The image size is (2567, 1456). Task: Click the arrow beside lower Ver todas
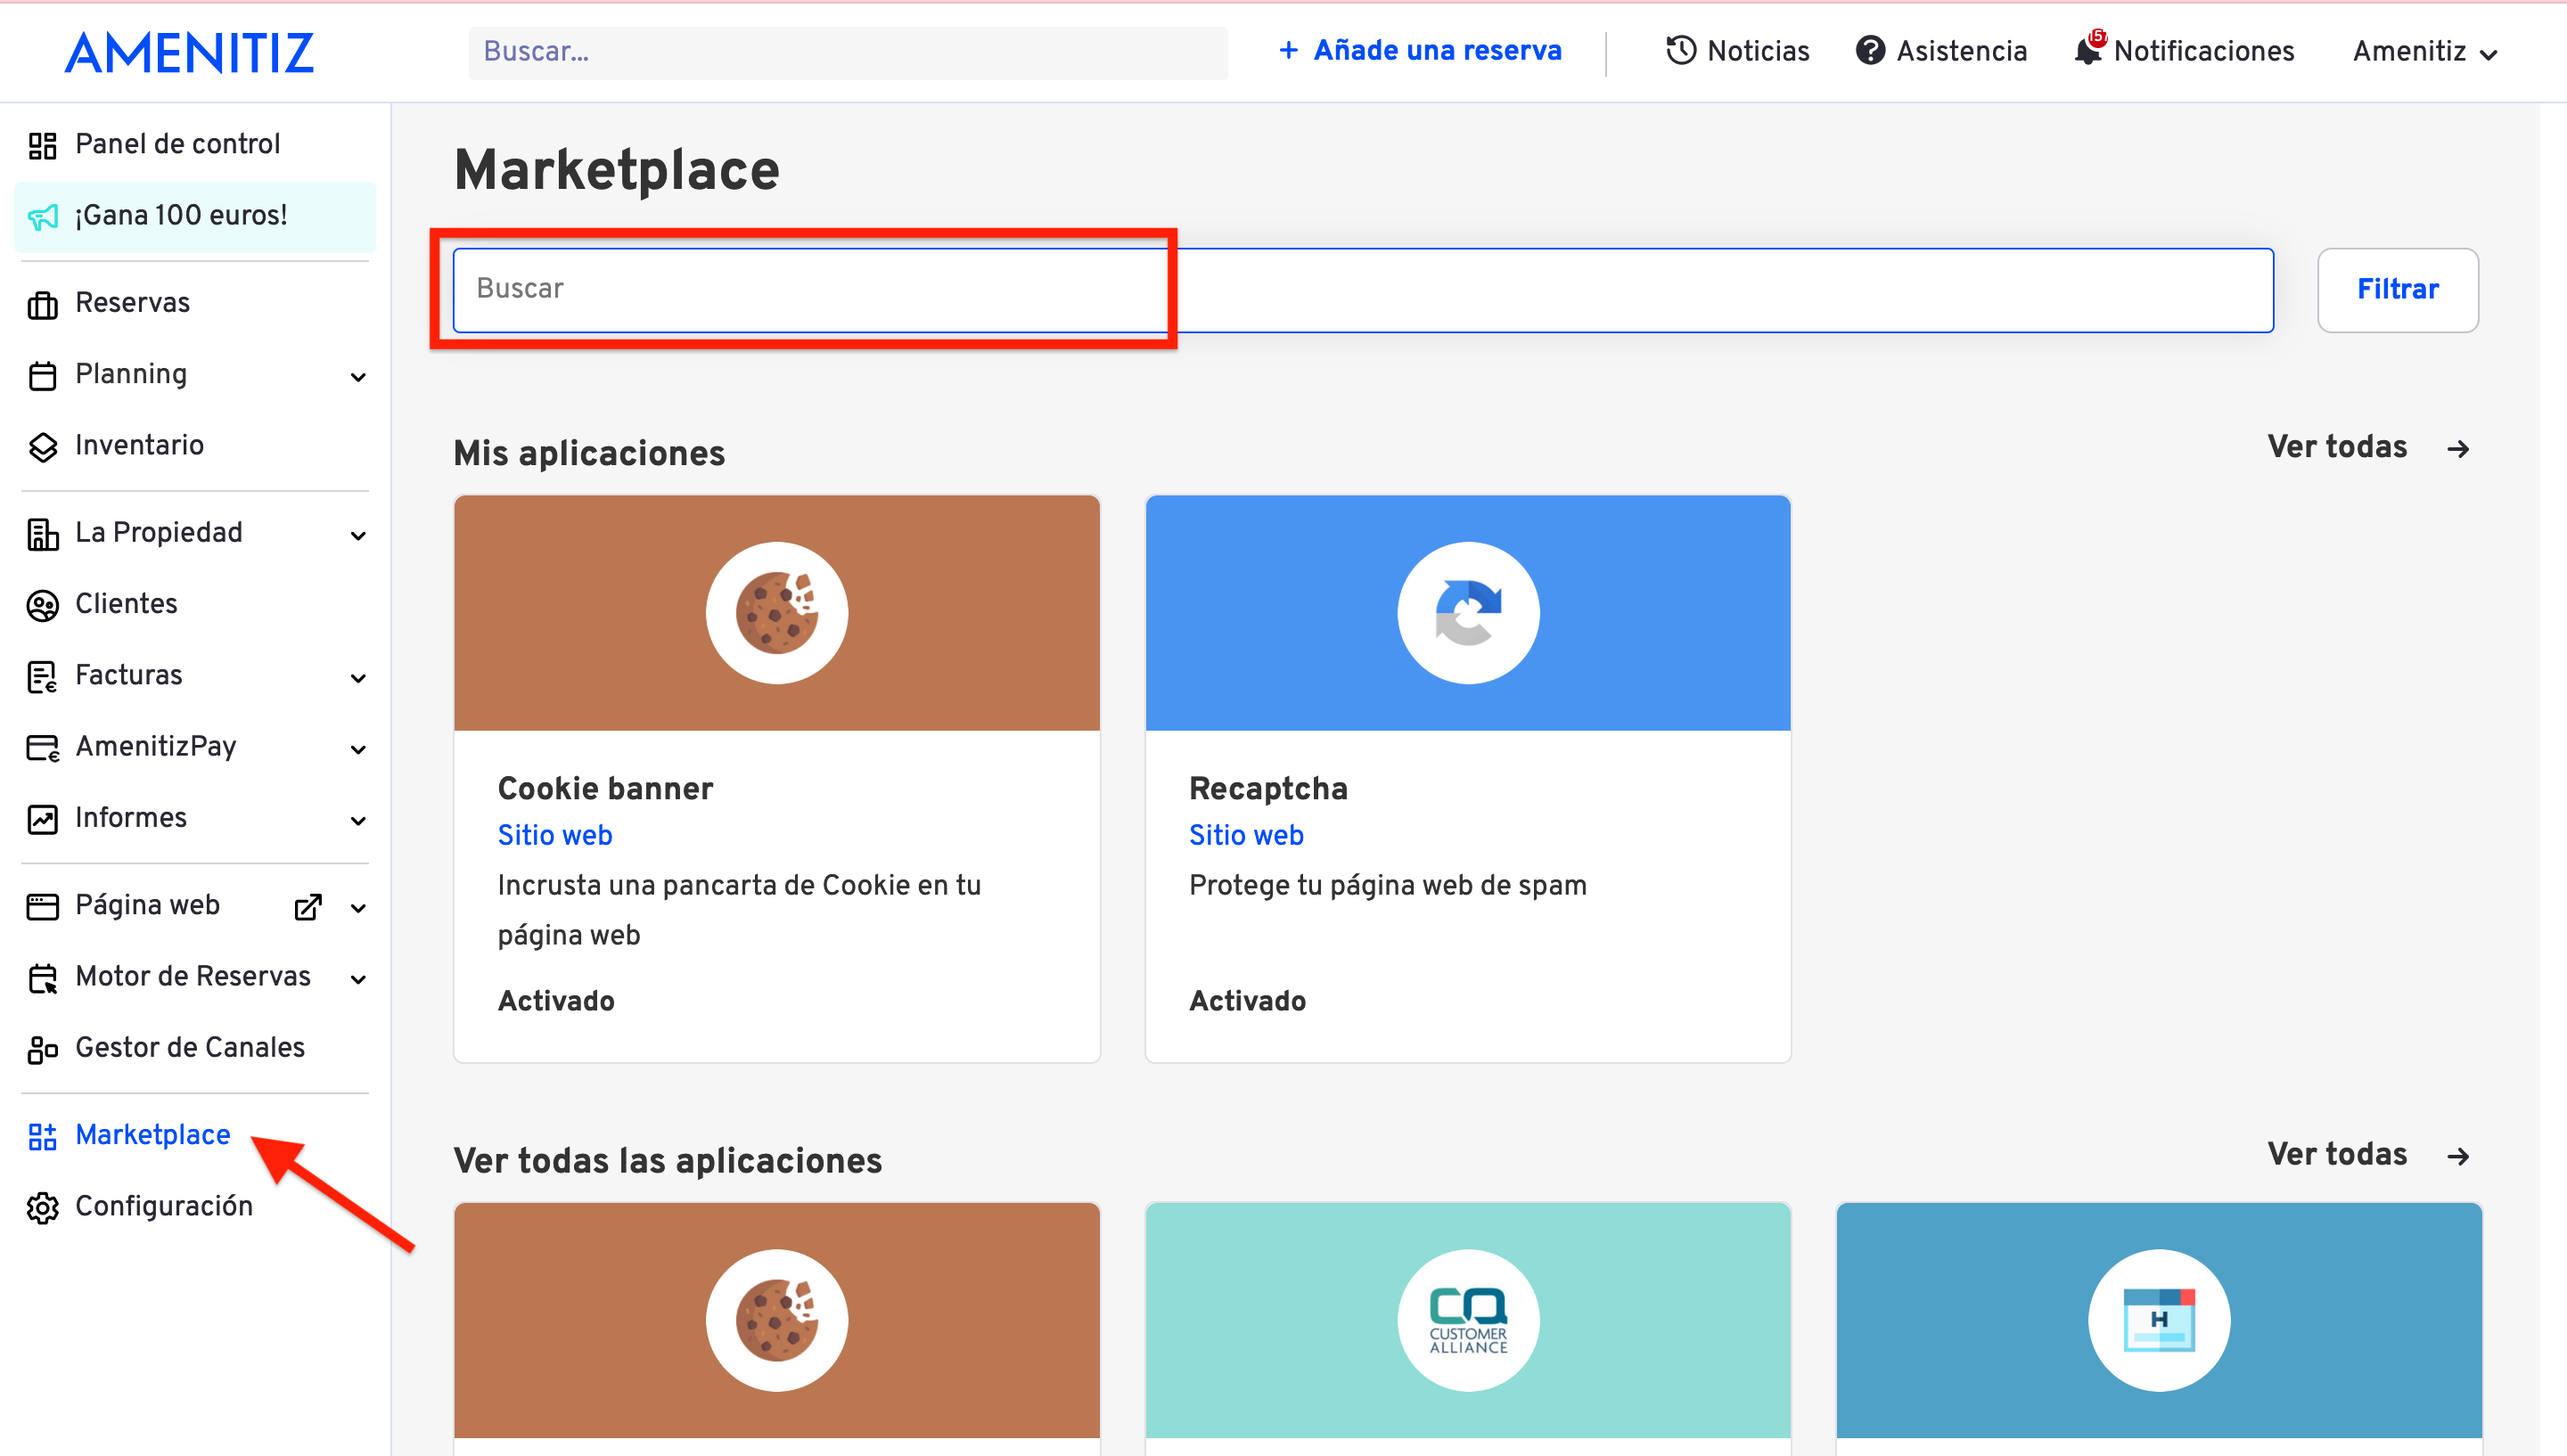[x=2459, y=1156]
